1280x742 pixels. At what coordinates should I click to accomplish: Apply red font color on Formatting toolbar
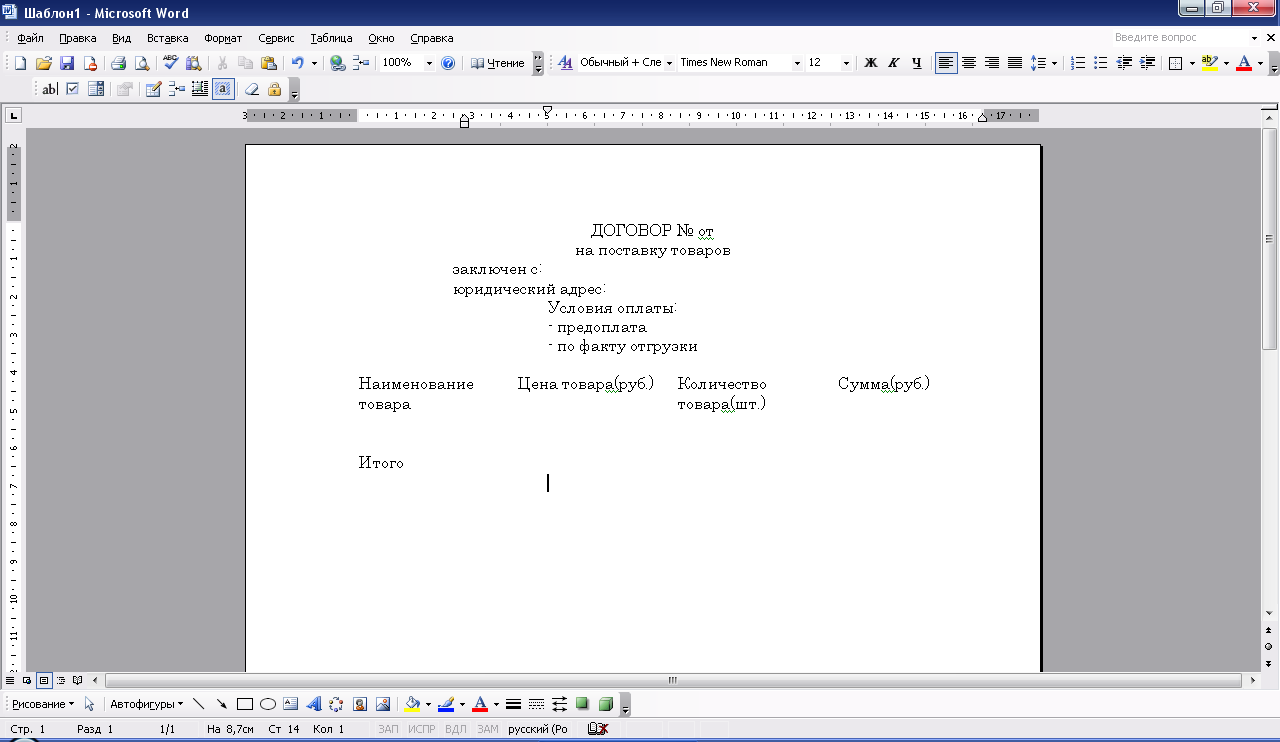[1244, 63]
